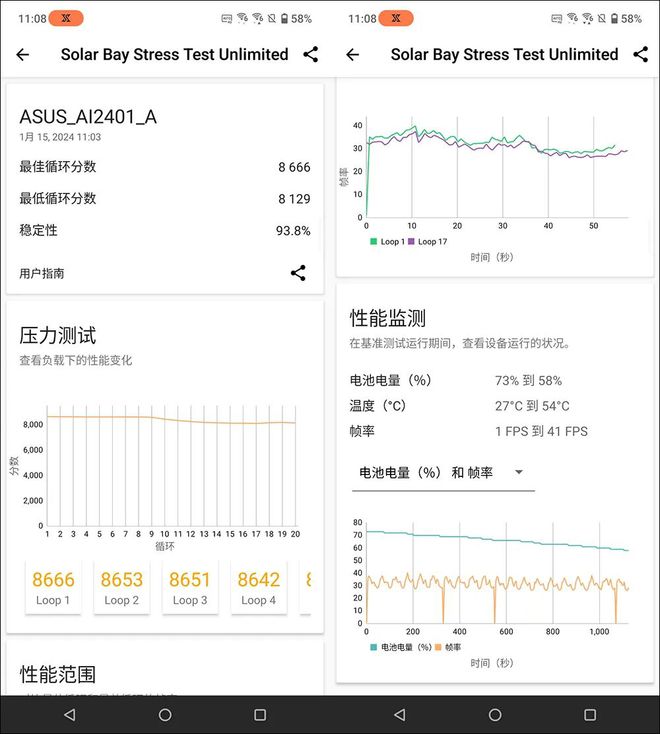Share results via left screen header share icon

point(311,54)
